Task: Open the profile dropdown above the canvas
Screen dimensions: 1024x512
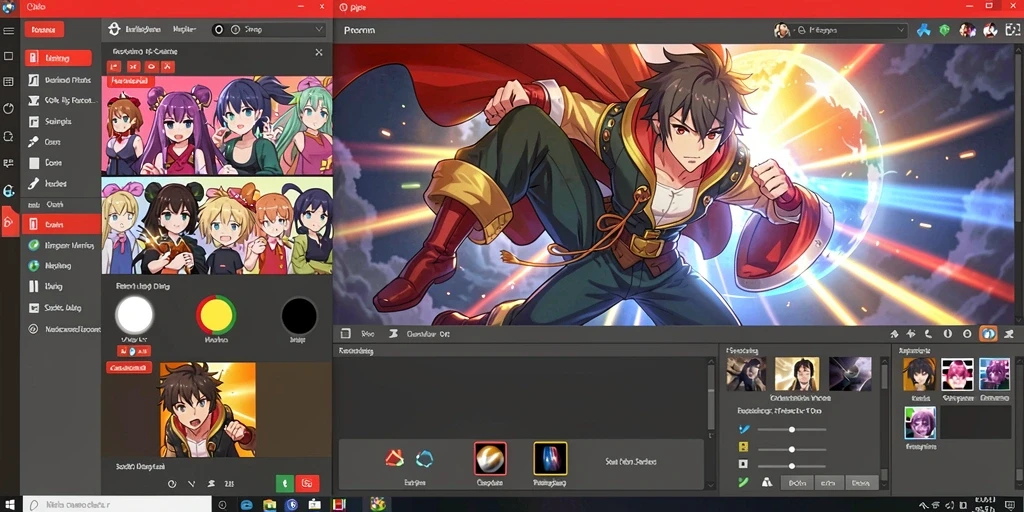Action: point(840,30)
